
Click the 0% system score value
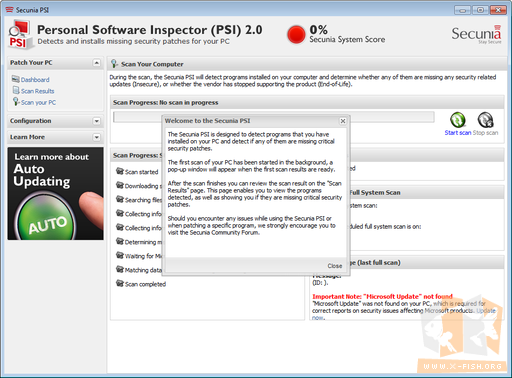(x=318, y=30)
